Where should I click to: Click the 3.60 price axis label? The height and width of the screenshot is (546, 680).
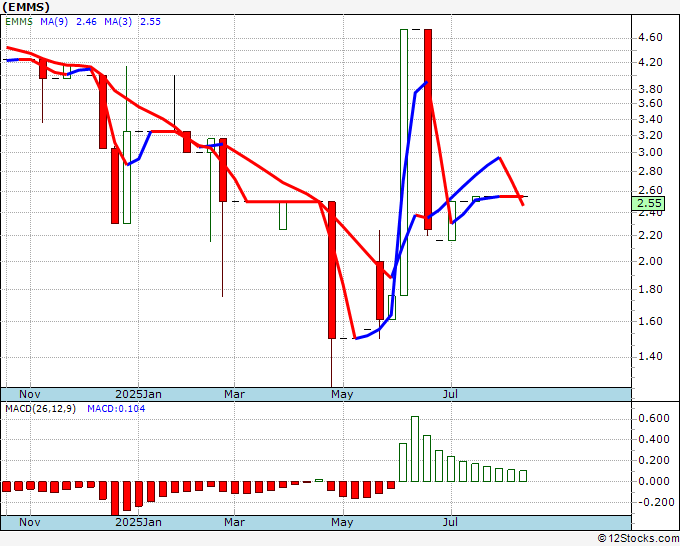[x=650, y=103]
